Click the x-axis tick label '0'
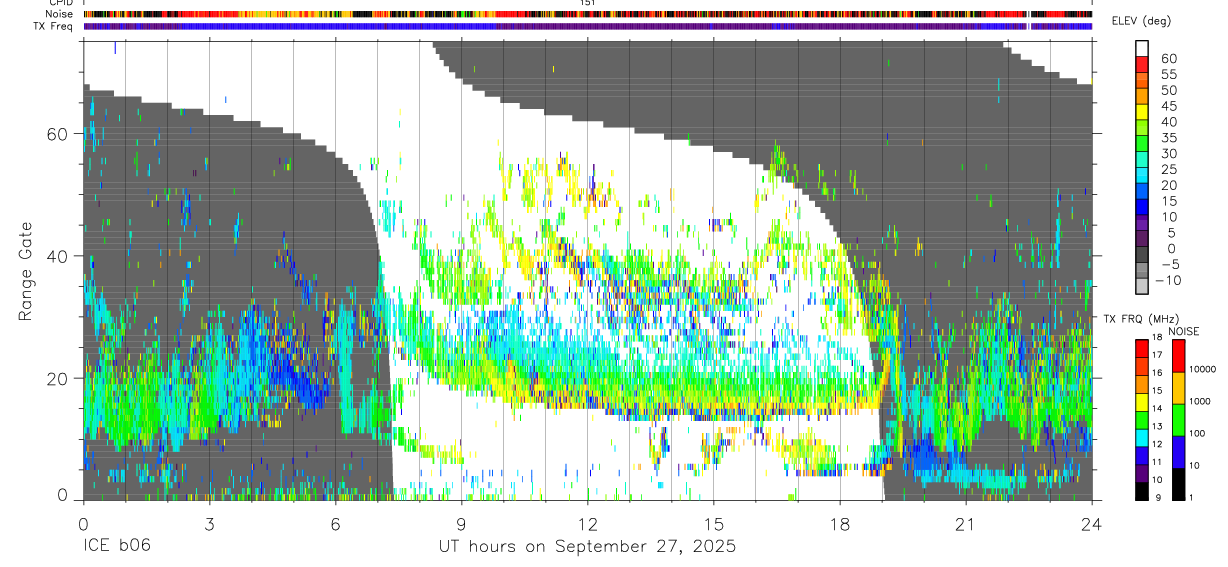1228x567 pixels. [x=83, y=524]
